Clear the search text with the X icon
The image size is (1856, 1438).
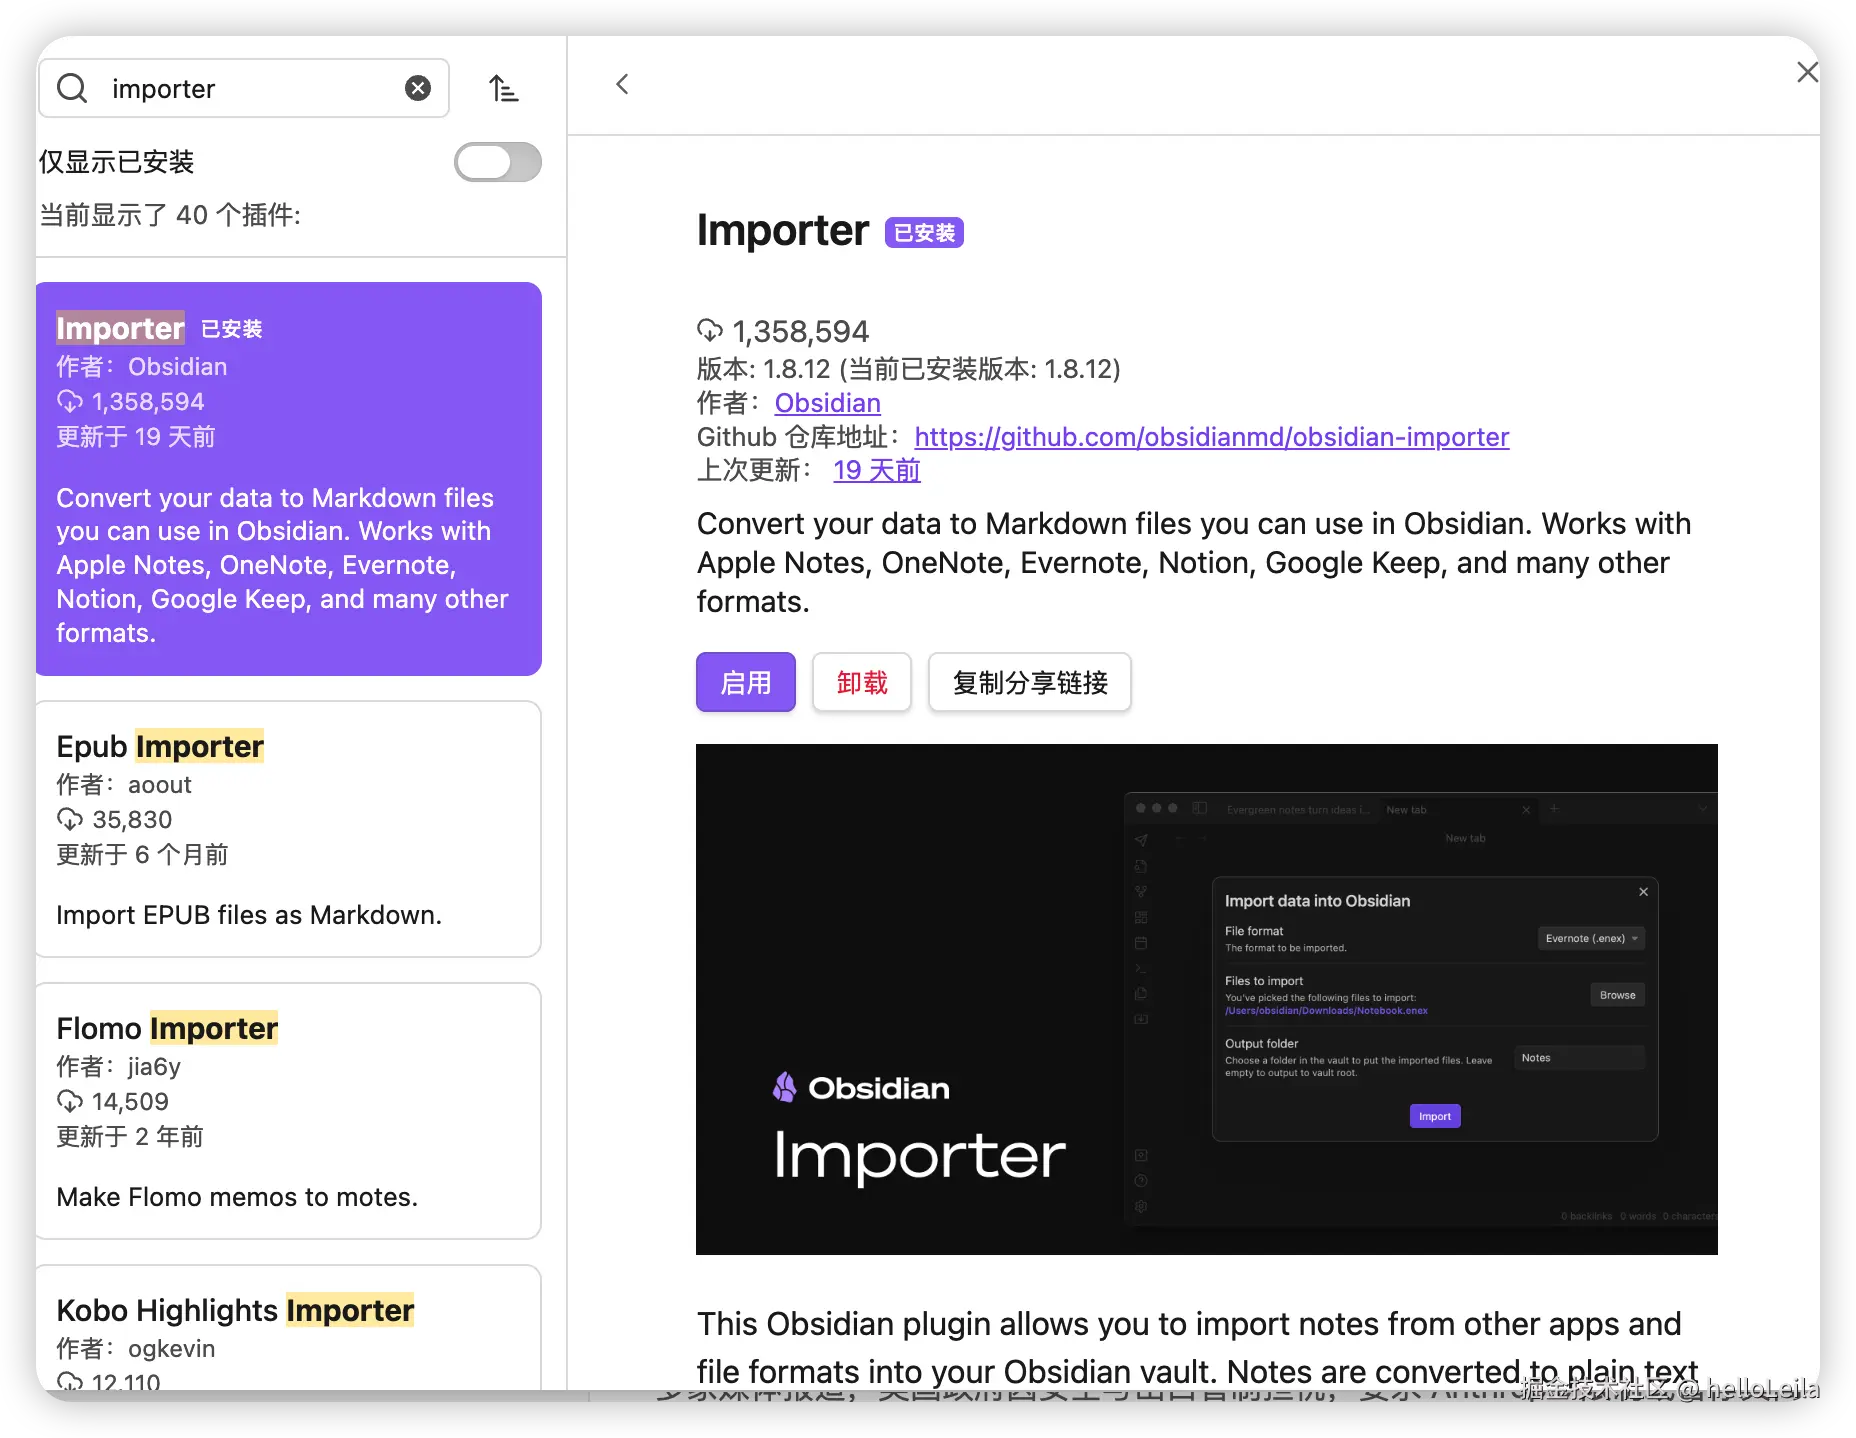point(418,88)
